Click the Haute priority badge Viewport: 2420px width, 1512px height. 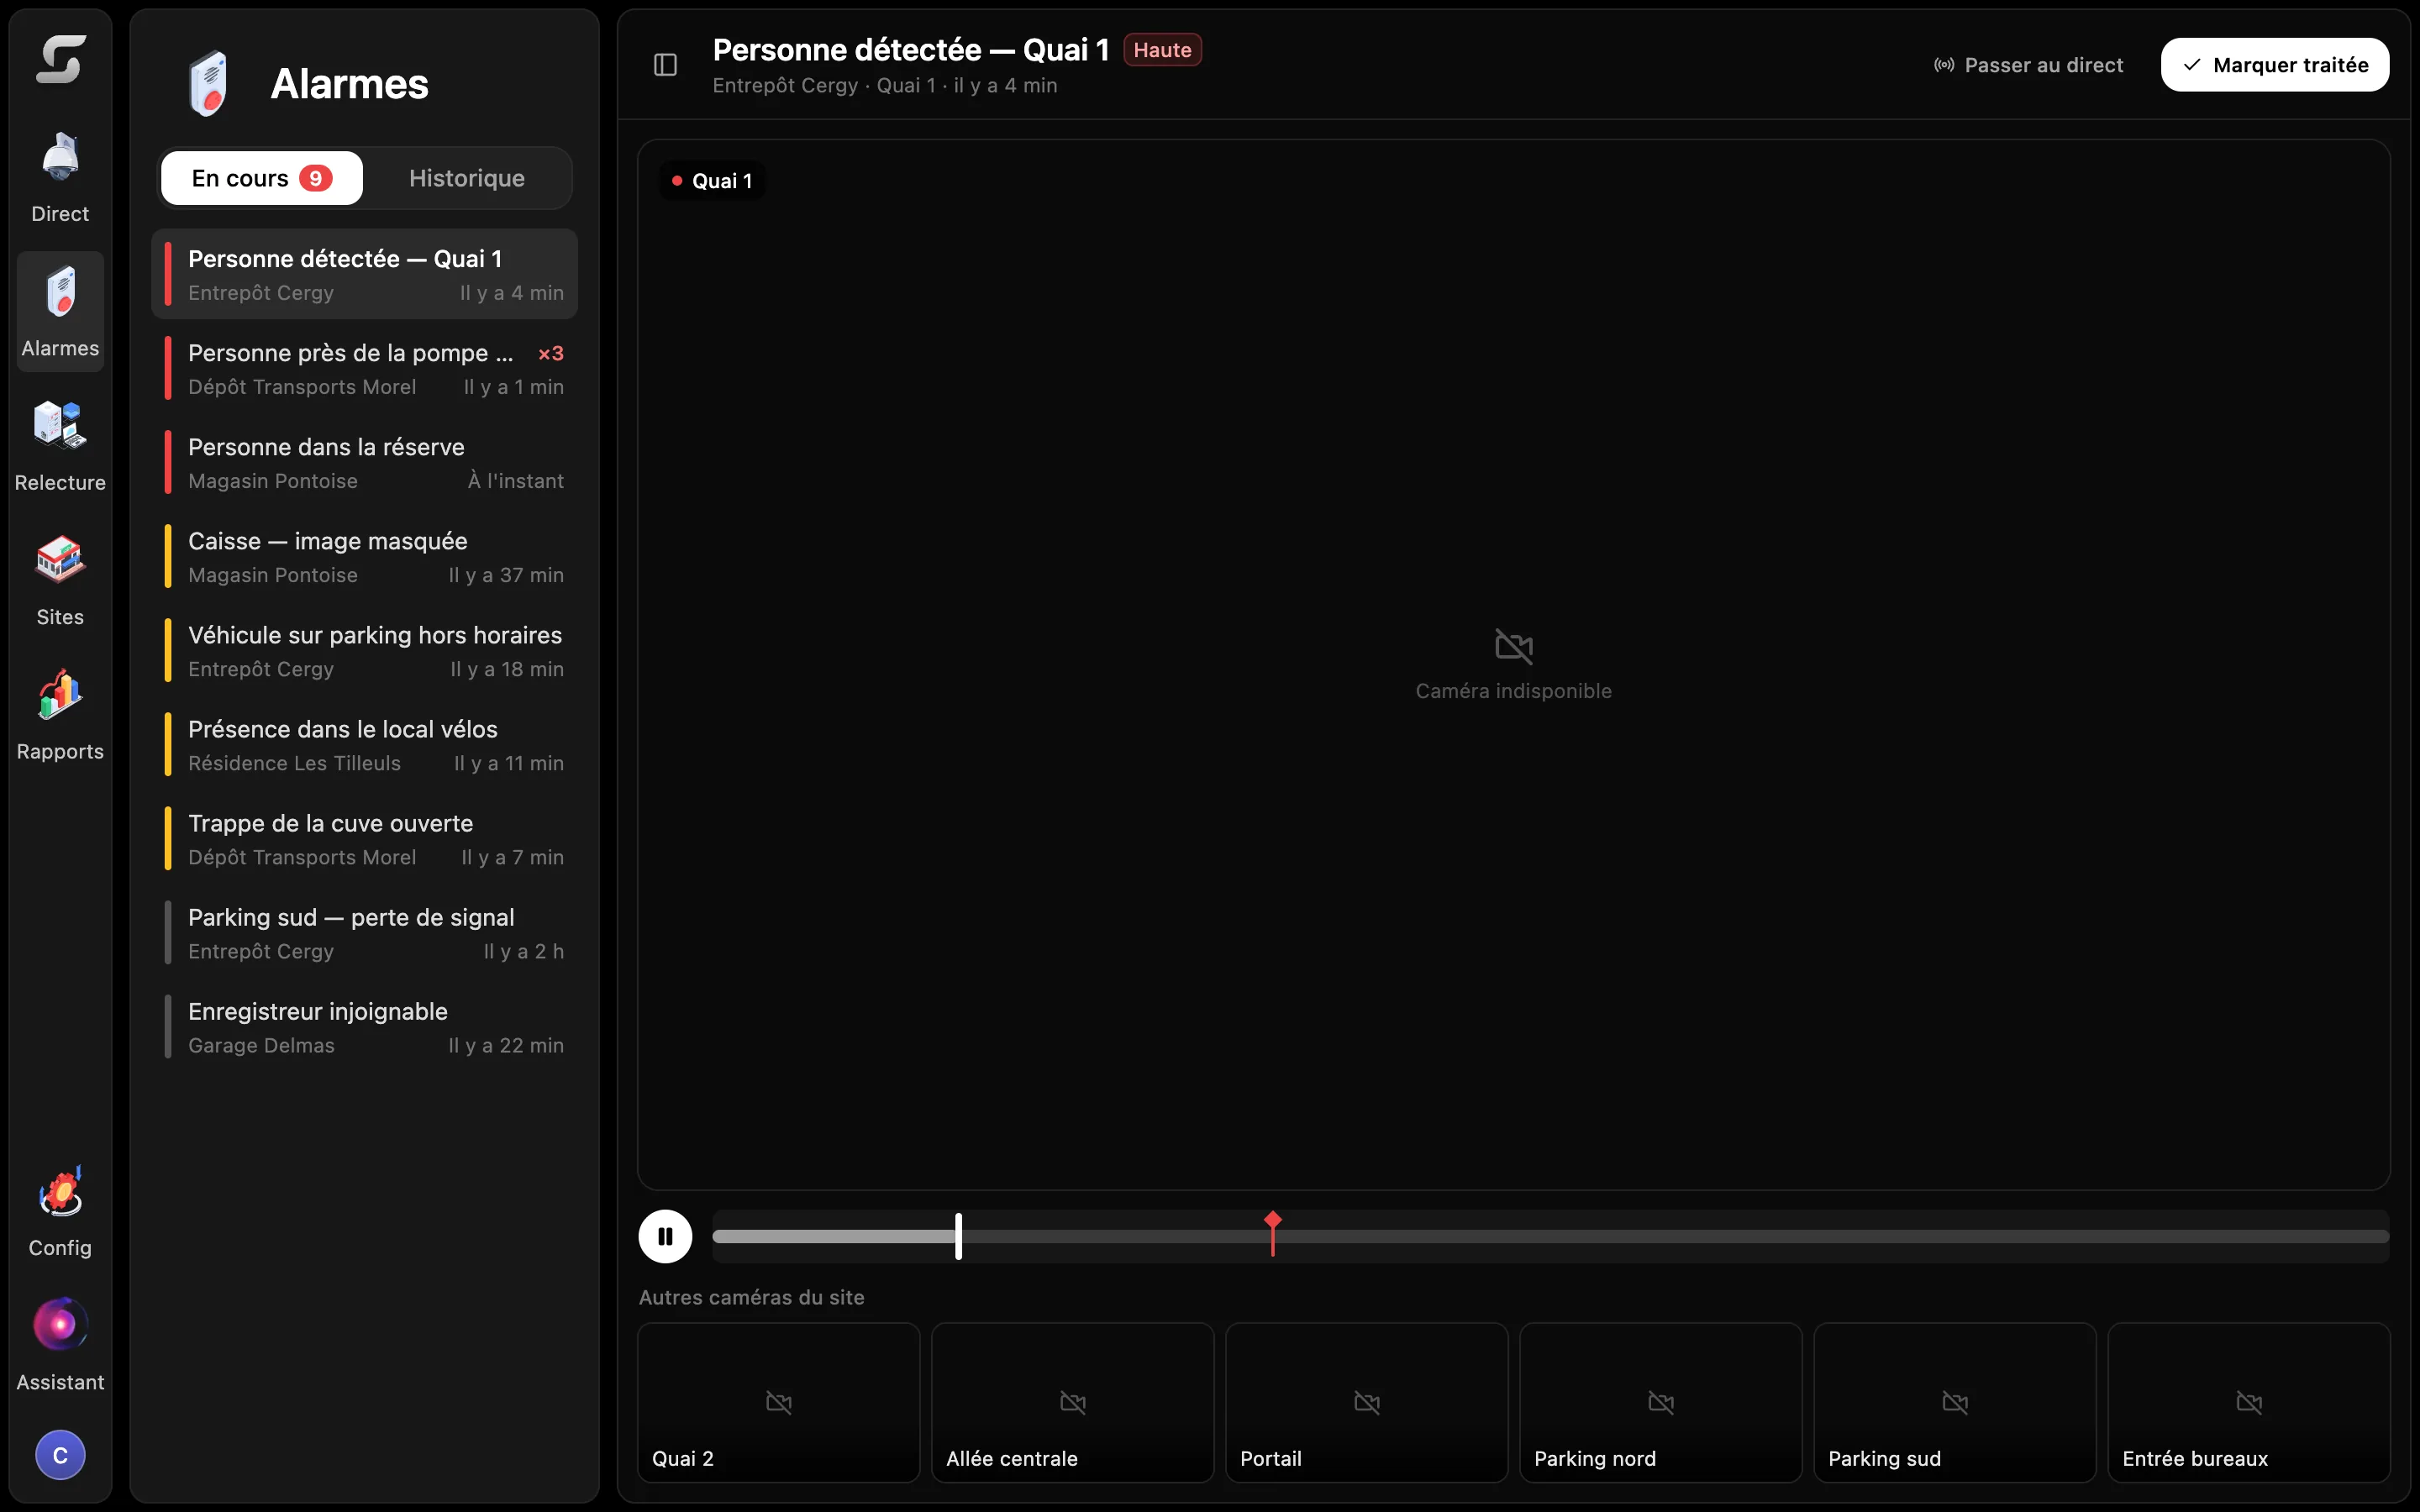(x=1162, y=50)
